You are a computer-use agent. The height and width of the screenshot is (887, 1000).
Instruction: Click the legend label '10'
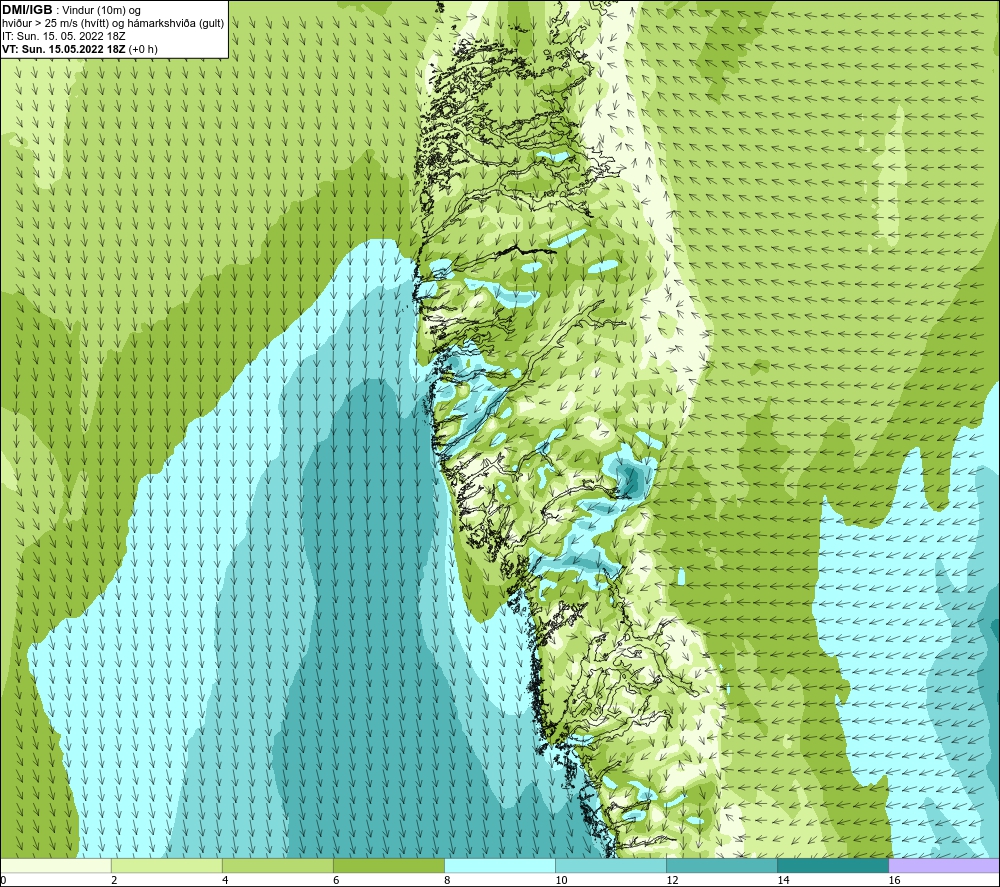tap(561, 881)
